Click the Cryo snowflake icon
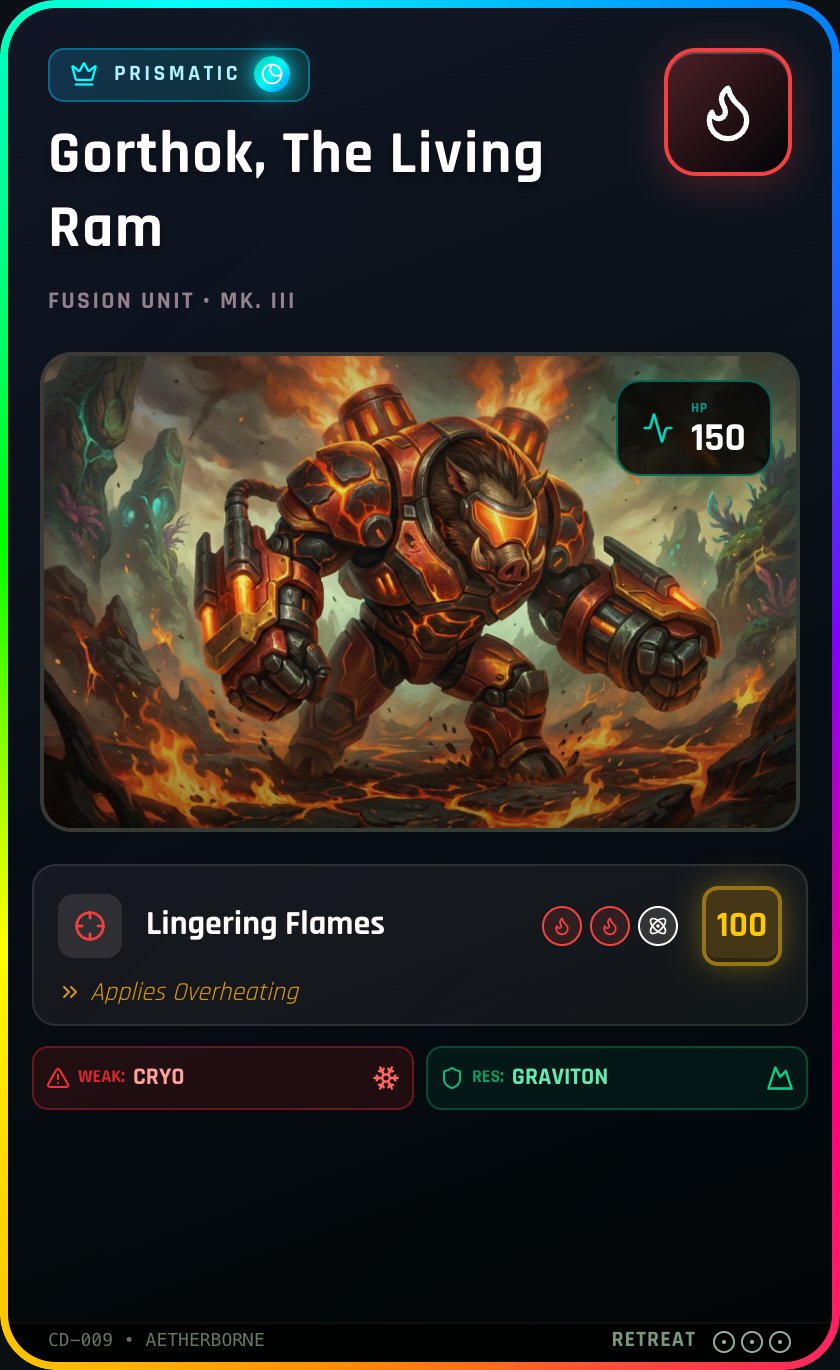Screen dimensions: 840x1370 click(386, 1078)
